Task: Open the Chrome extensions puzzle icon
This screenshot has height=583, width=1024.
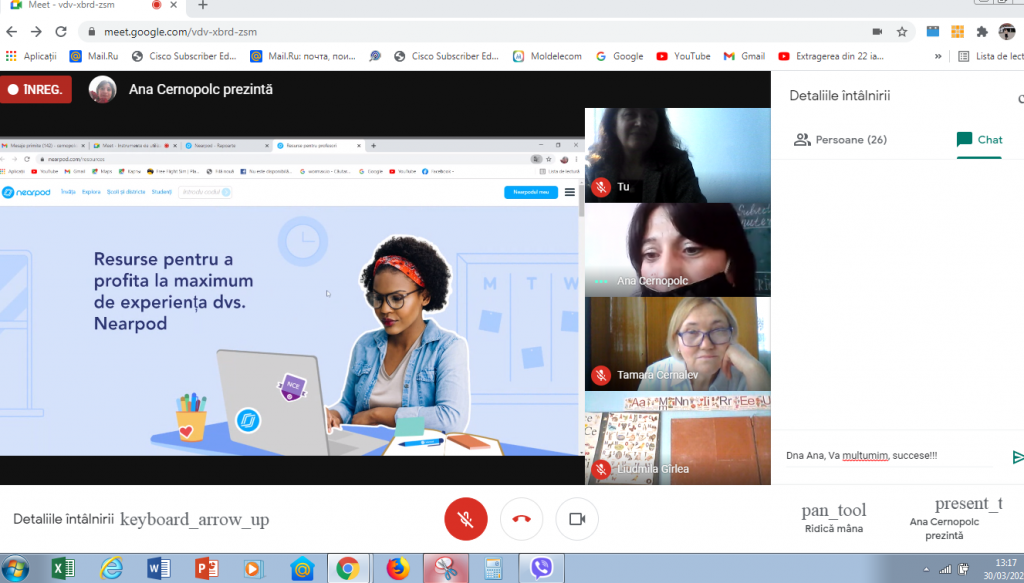Action: pyautogui.click(x=981, y=31)
